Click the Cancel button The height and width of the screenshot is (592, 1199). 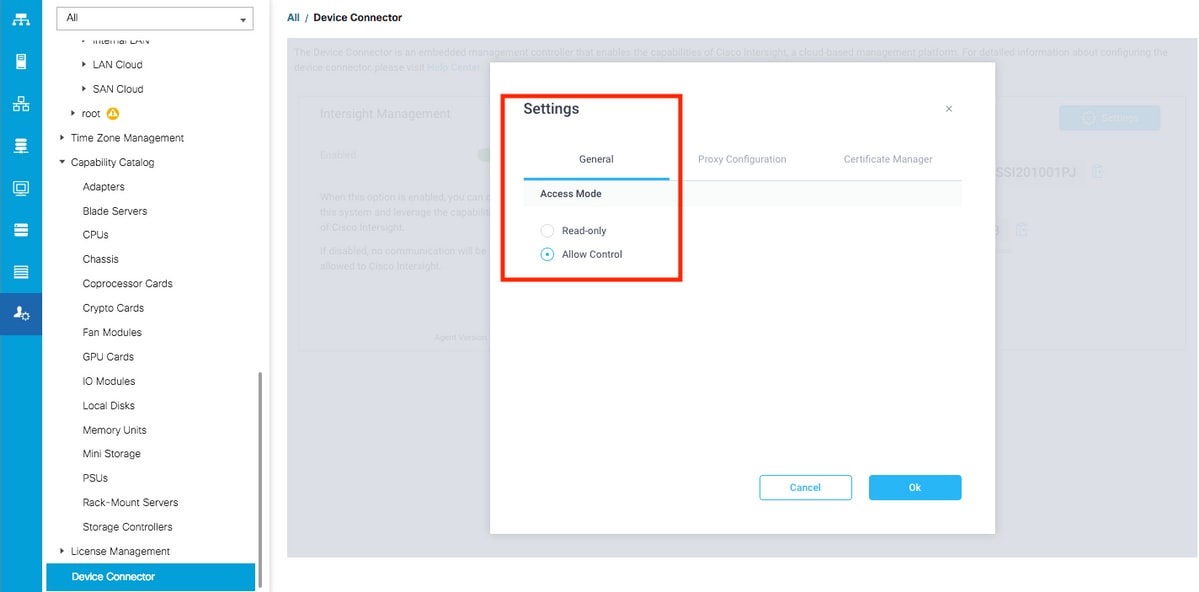pyautogui.click(x=805, y=487)
